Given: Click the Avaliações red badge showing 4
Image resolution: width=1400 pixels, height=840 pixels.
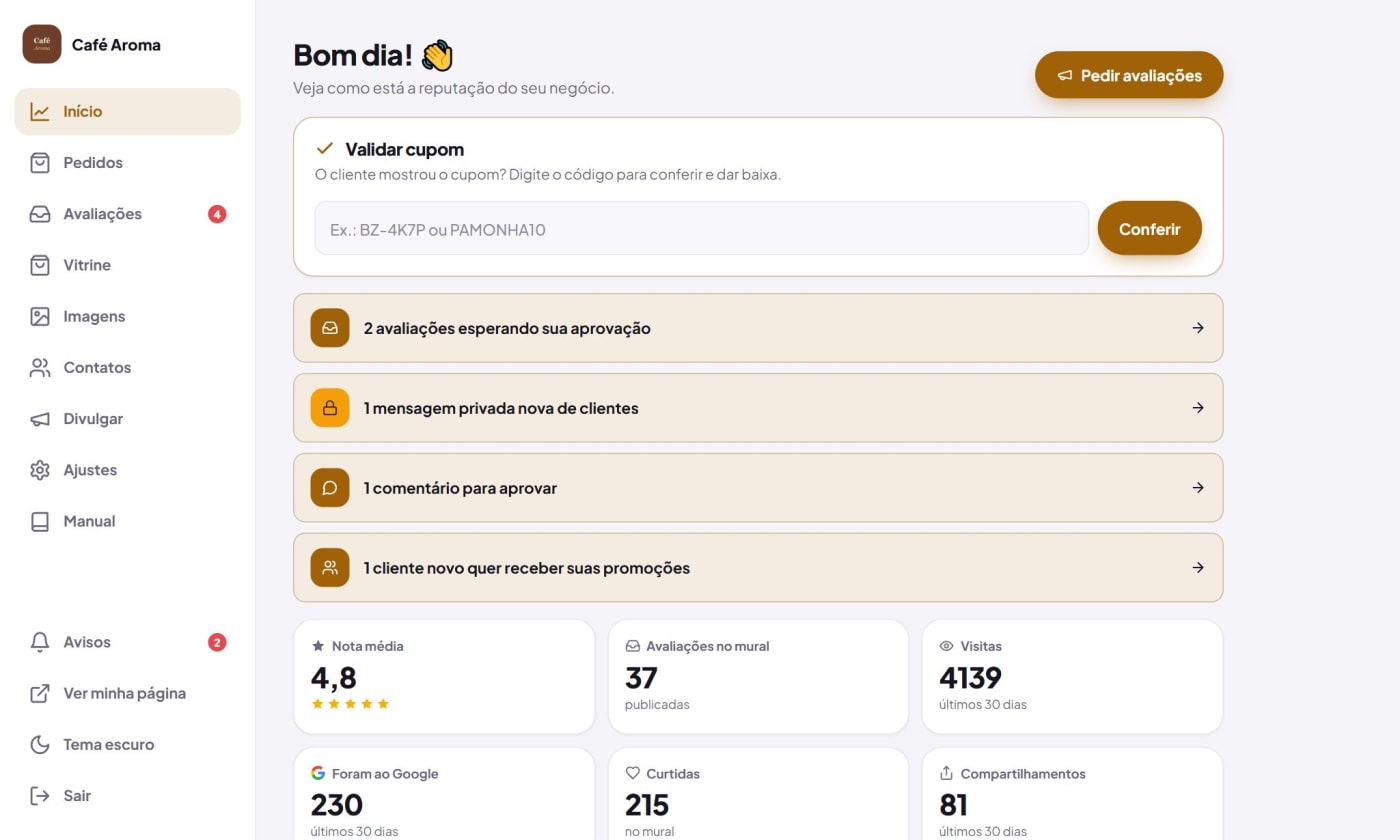Looking at the screenshot, I should point(217,214).
